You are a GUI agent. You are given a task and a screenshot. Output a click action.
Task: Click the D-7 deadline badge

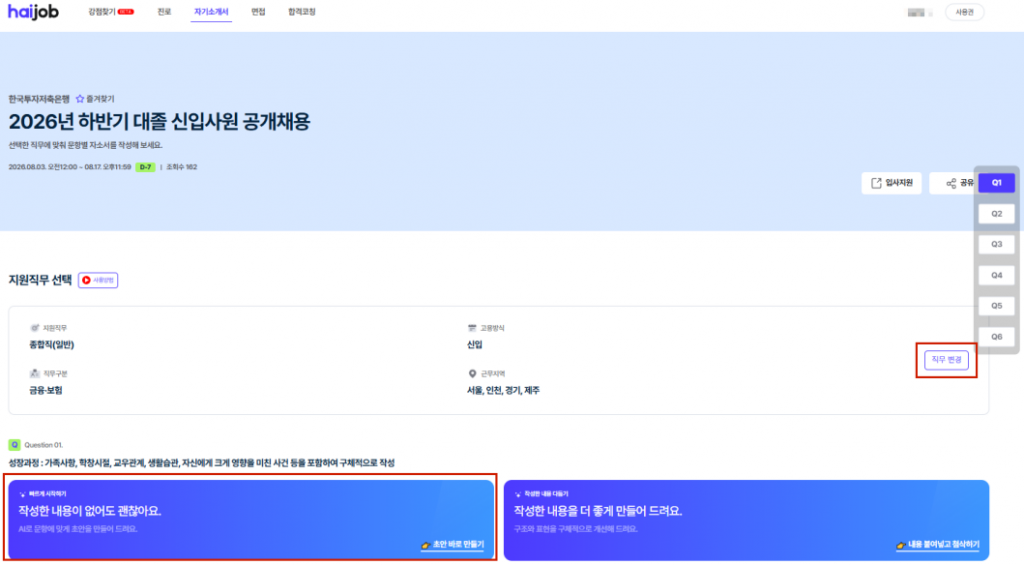click(145, 167)
